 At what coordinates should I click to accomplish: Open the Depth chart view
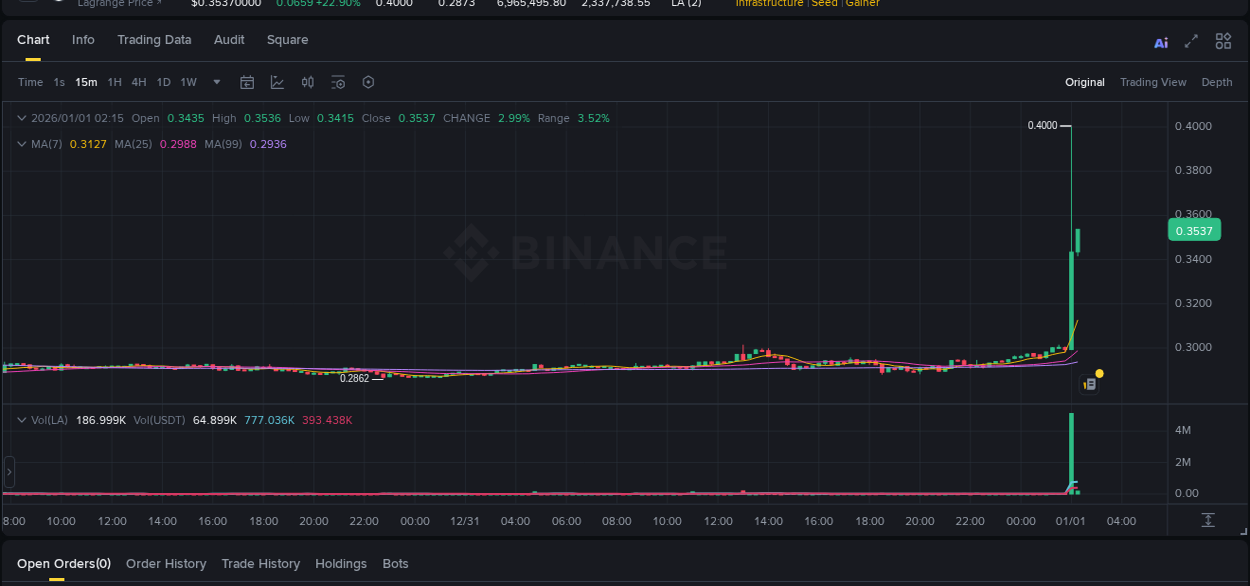[1217, 82]
